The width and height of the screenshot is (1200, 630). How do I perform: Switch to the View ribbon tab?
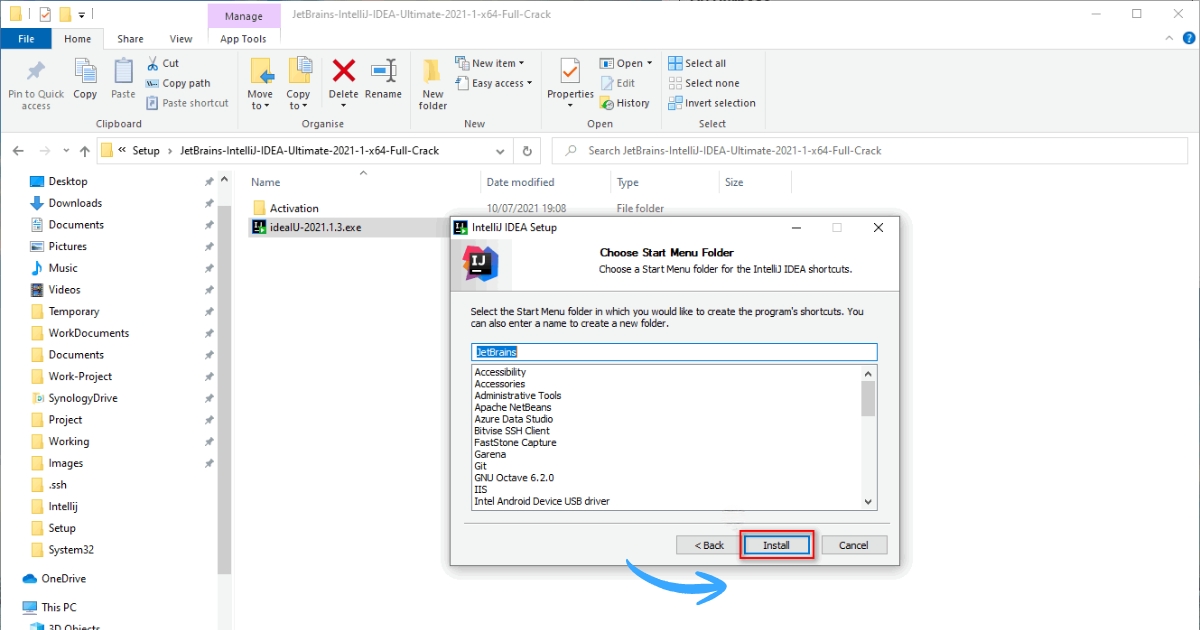click(181, 39)
